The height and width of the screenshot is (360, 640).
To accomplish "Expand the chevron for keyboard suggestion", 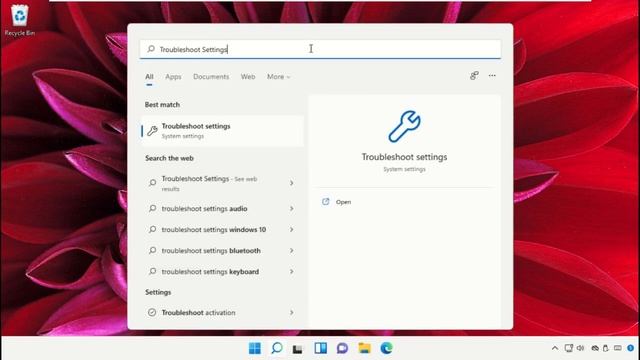I will (x=291, y=271).
